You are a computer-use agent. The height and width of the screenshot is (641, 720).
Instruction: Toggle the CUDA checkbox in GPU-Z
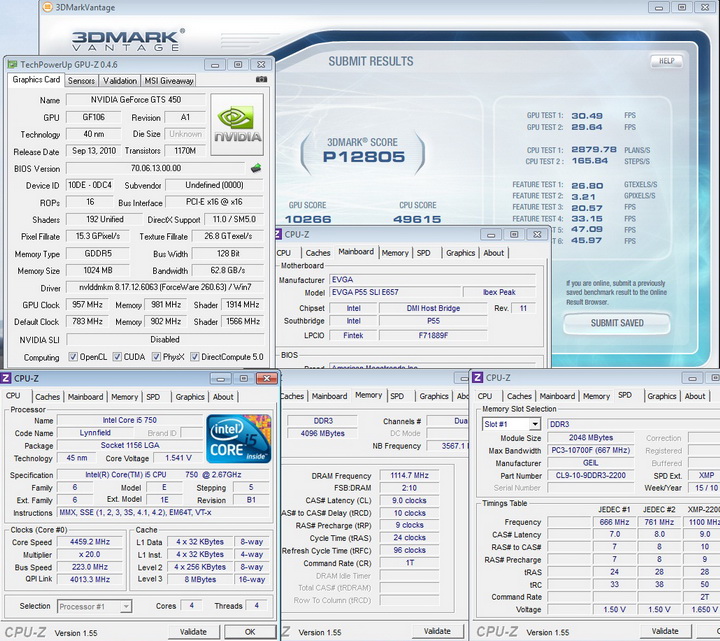(117, 357)
